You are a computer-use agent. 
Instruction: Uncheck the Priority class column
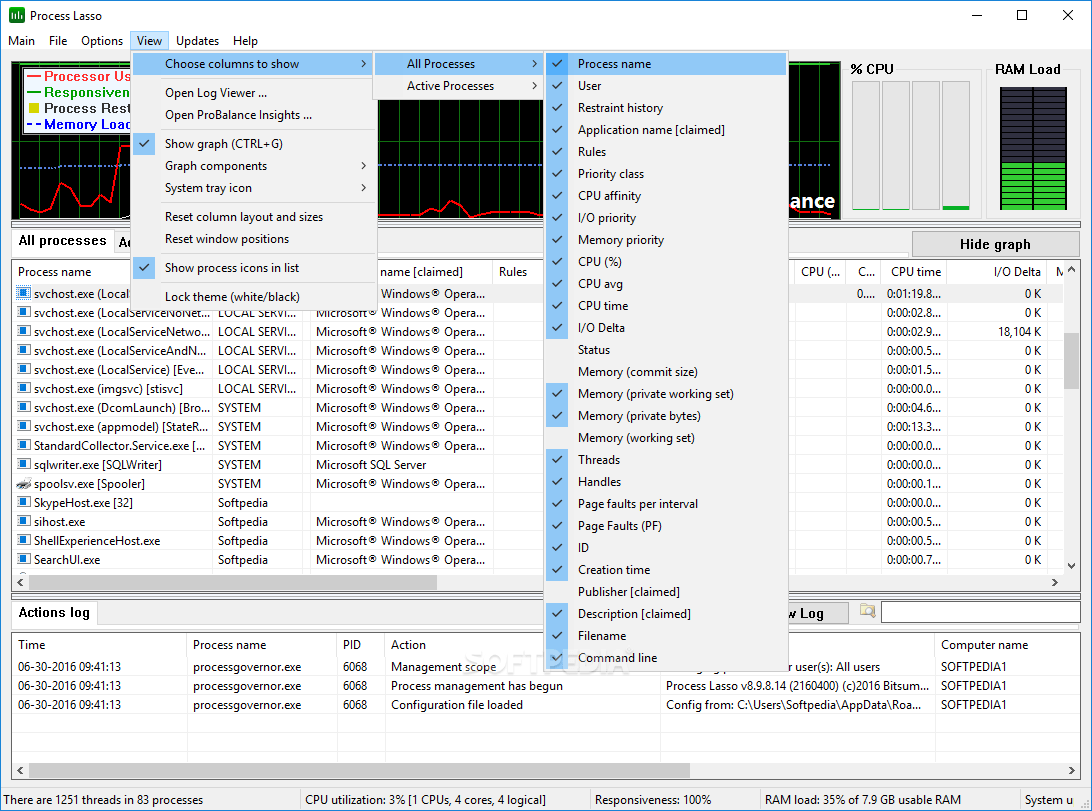click(x=666, y=173)
